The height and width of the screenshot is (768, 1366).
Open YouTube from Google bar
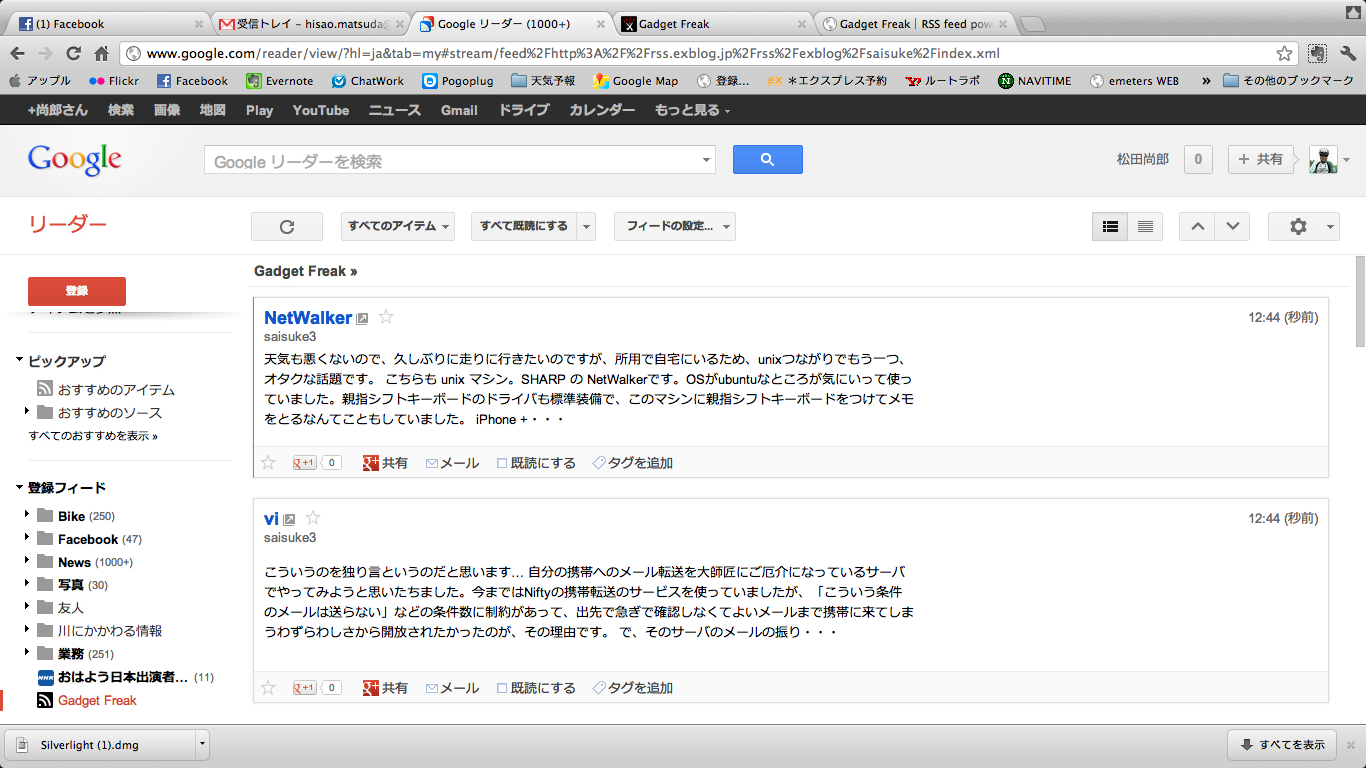tap(321, 110)
